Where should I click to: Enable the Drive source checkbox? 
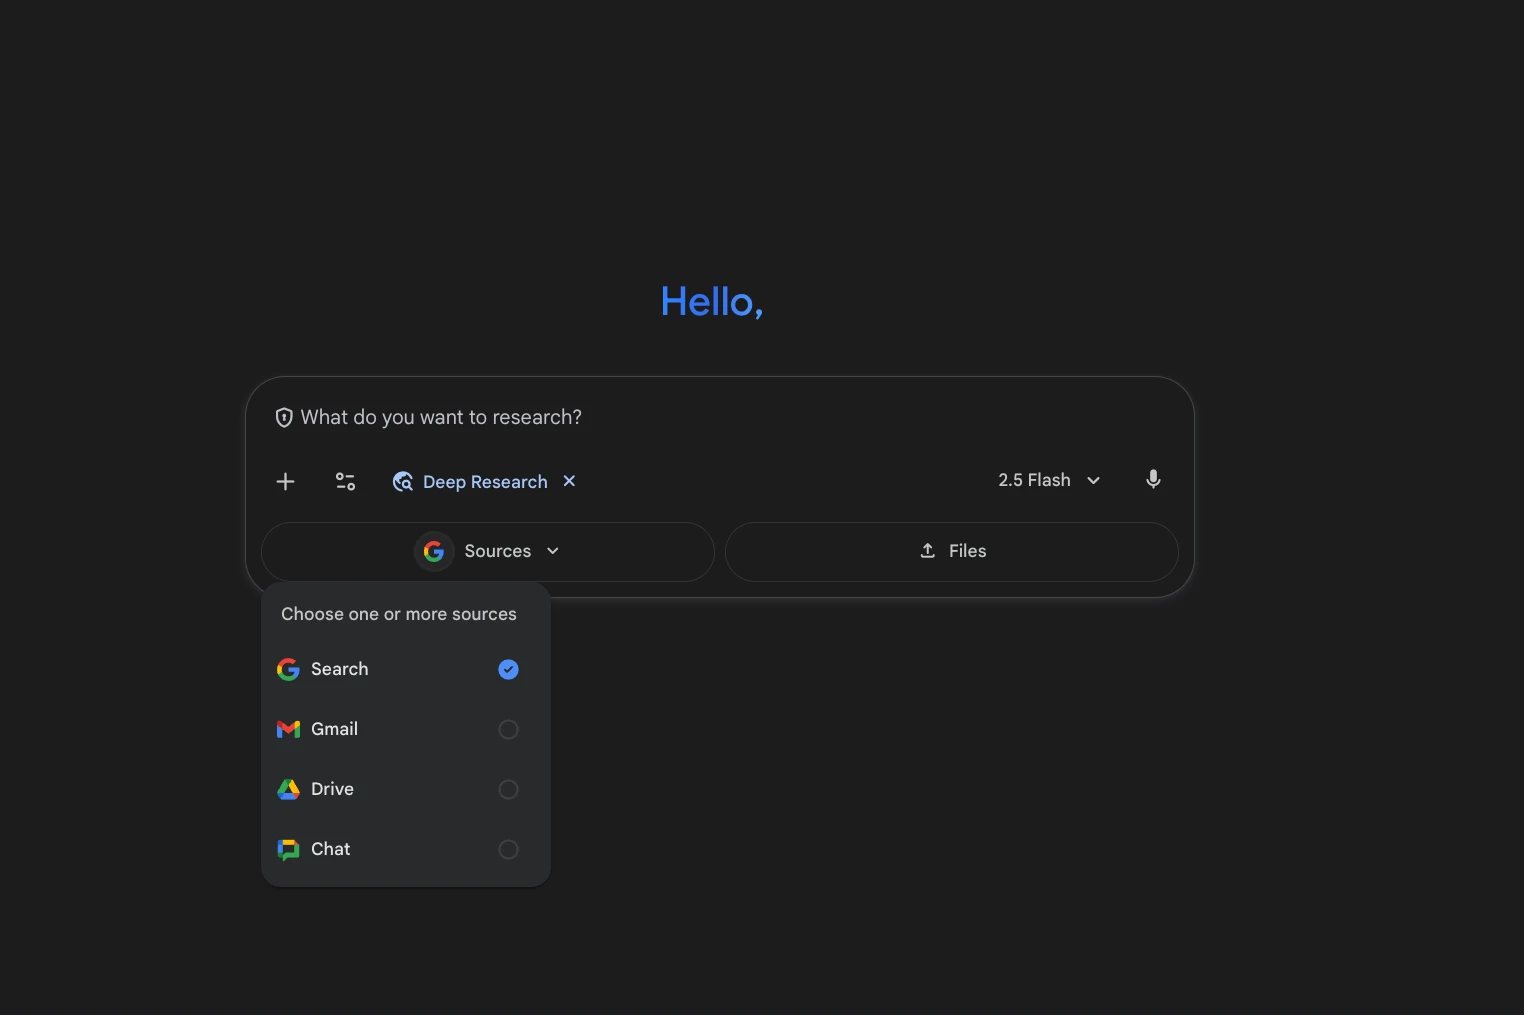point(508,789)
